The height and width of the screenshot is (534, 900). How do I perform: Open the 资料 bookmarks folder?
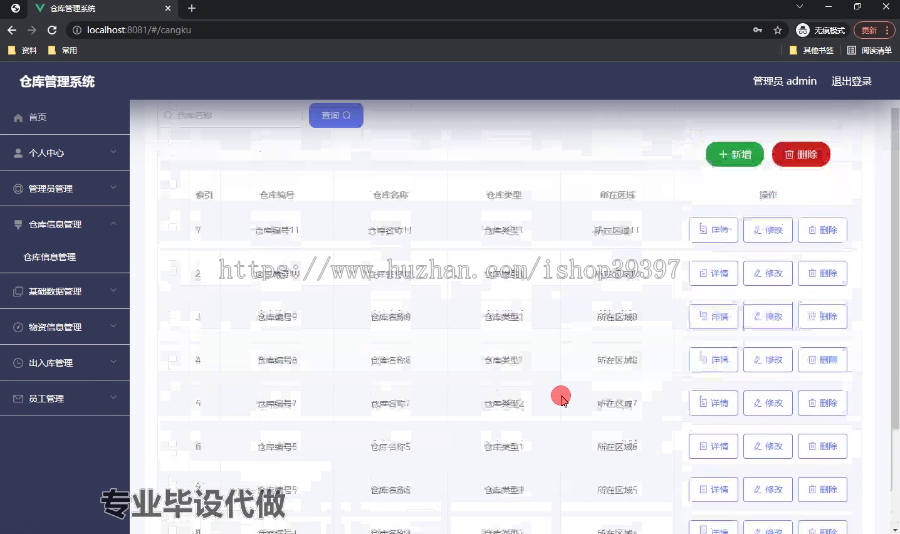tap(22, 51)
